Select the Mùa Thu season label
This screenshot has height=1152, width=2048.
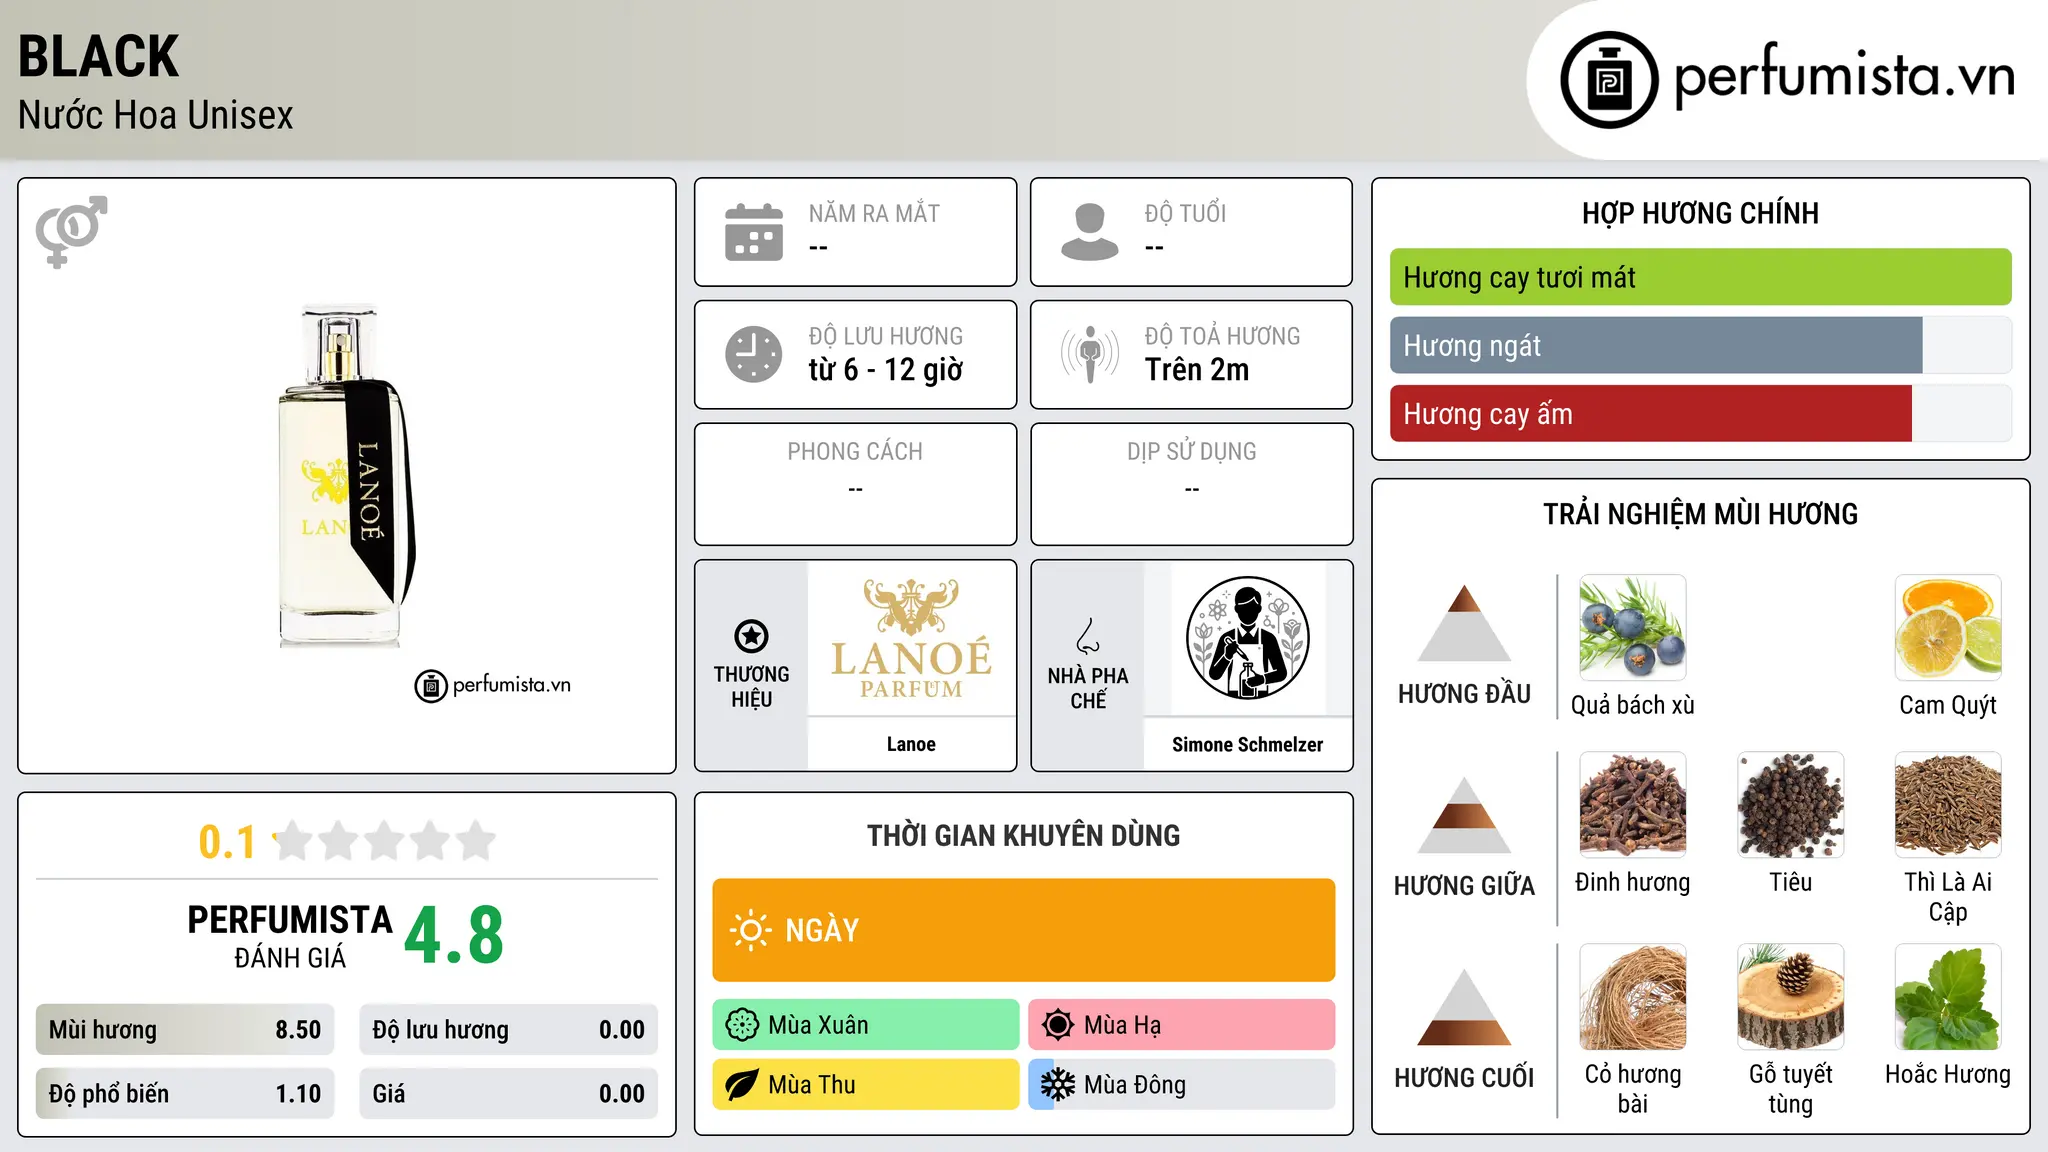click(812, 1085)
